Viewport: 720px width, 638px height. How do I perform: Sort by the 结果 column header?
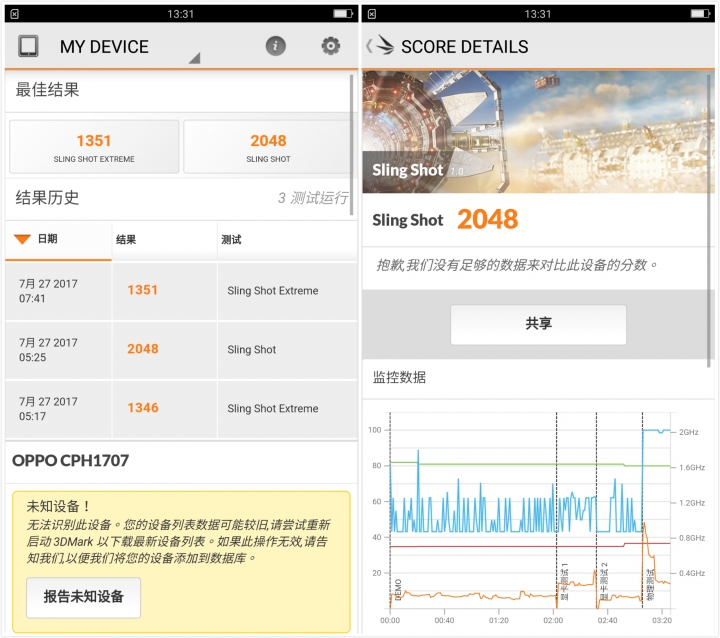pos(164,239)
